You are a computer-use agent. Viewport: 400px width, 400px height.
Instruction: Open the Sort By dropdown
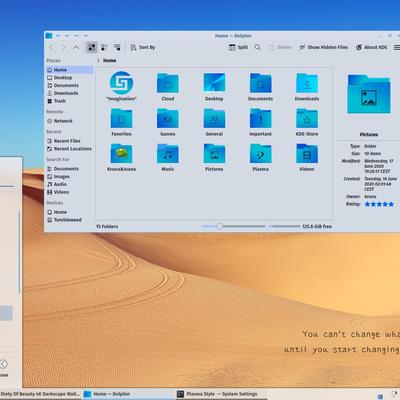click(143, 47)
